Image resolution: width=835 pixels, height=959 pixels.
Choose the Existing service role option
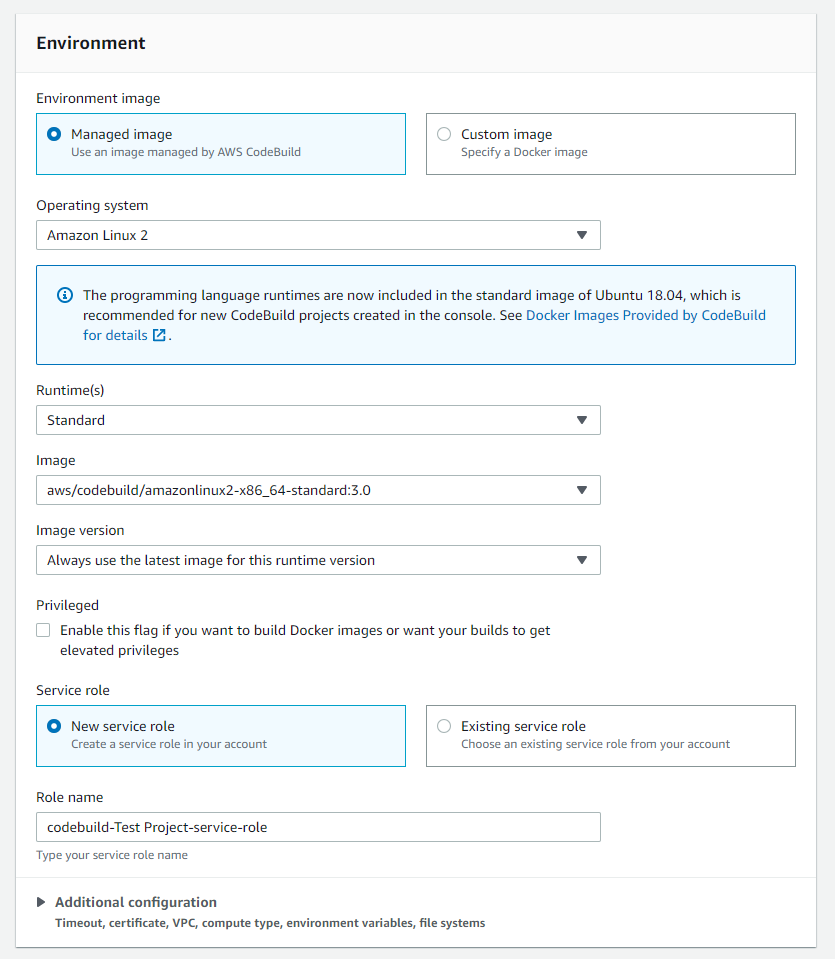(444, 726)
